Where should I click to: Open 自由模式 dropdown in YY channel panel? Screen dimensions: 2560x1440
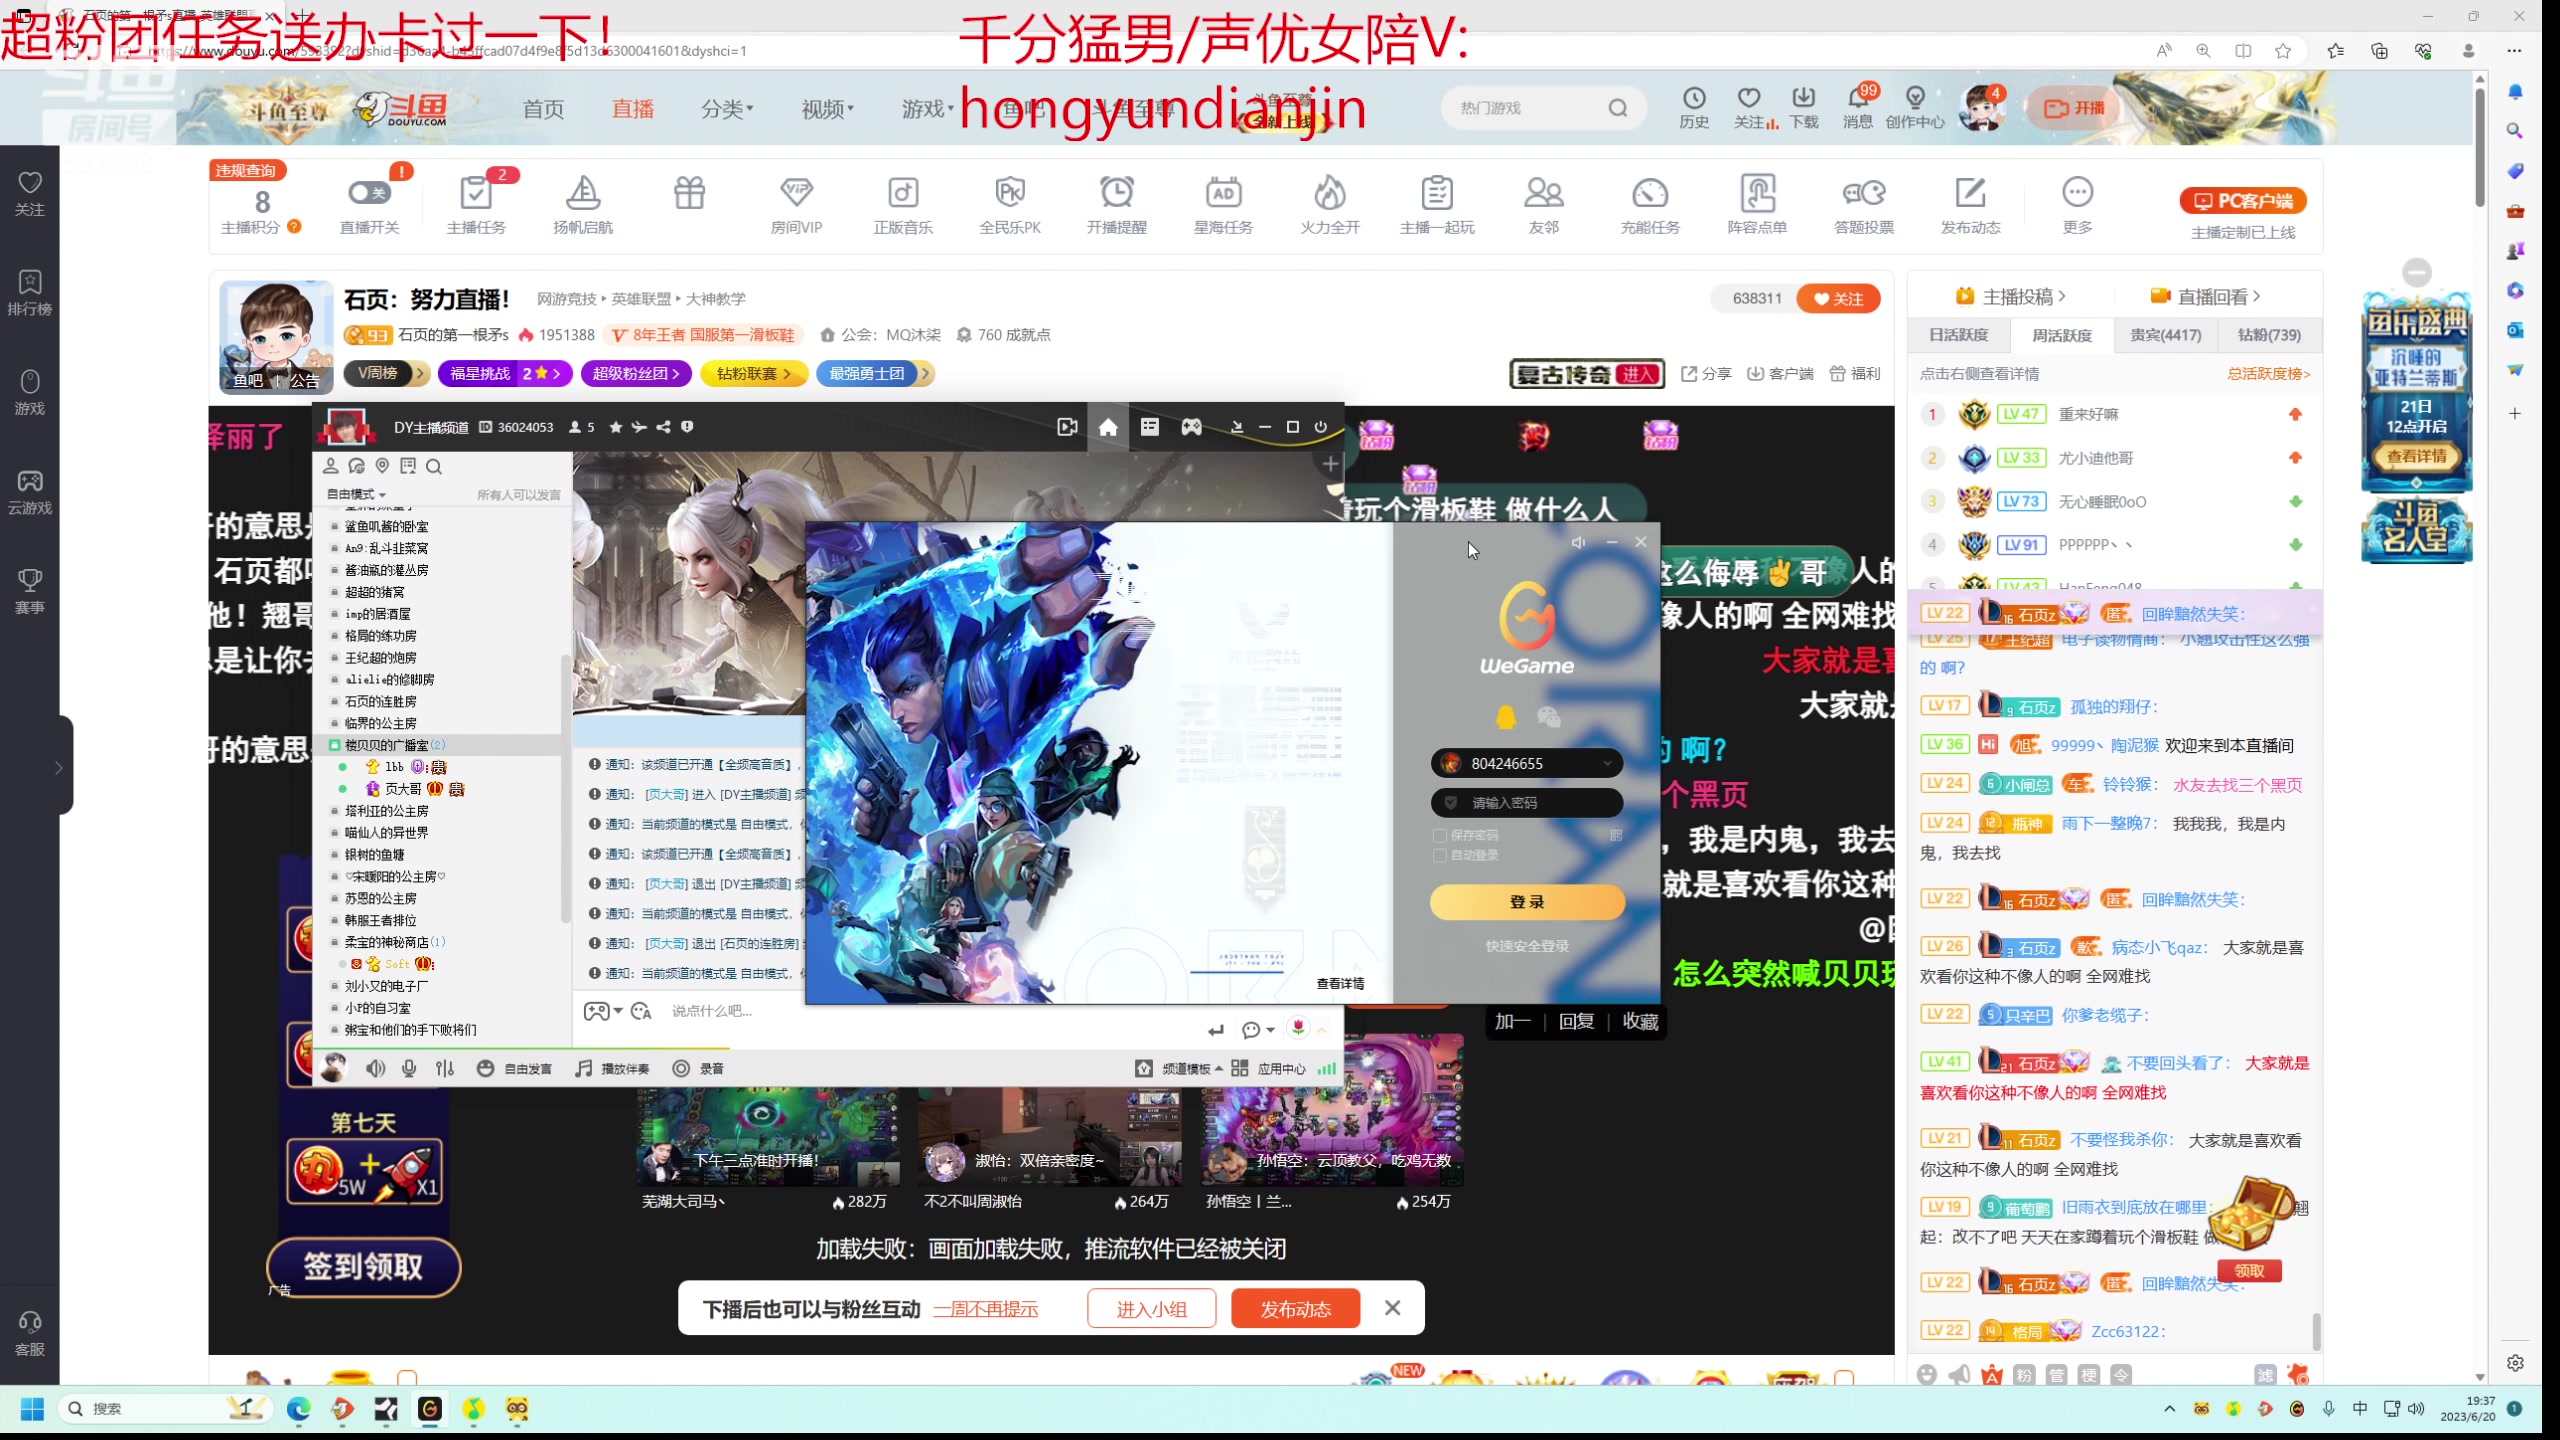pyautogui.click(x=356, y=494)
